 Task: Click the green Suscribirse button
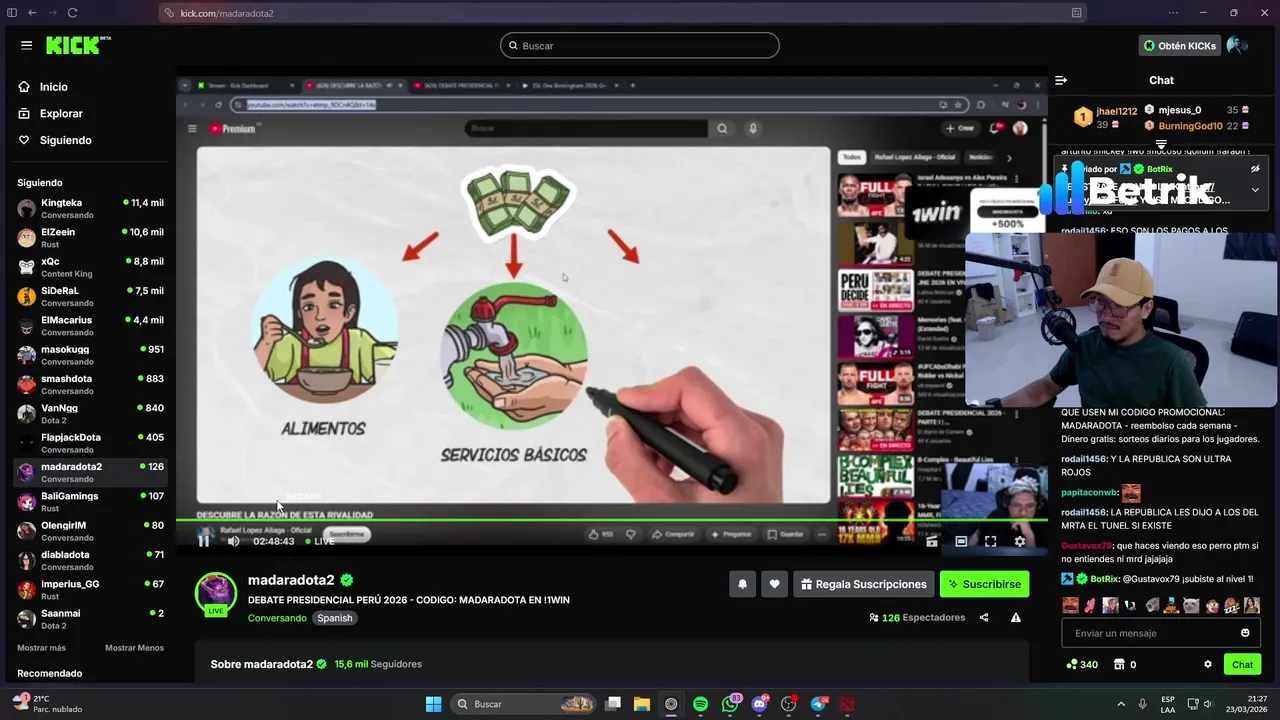click(984, 584)
